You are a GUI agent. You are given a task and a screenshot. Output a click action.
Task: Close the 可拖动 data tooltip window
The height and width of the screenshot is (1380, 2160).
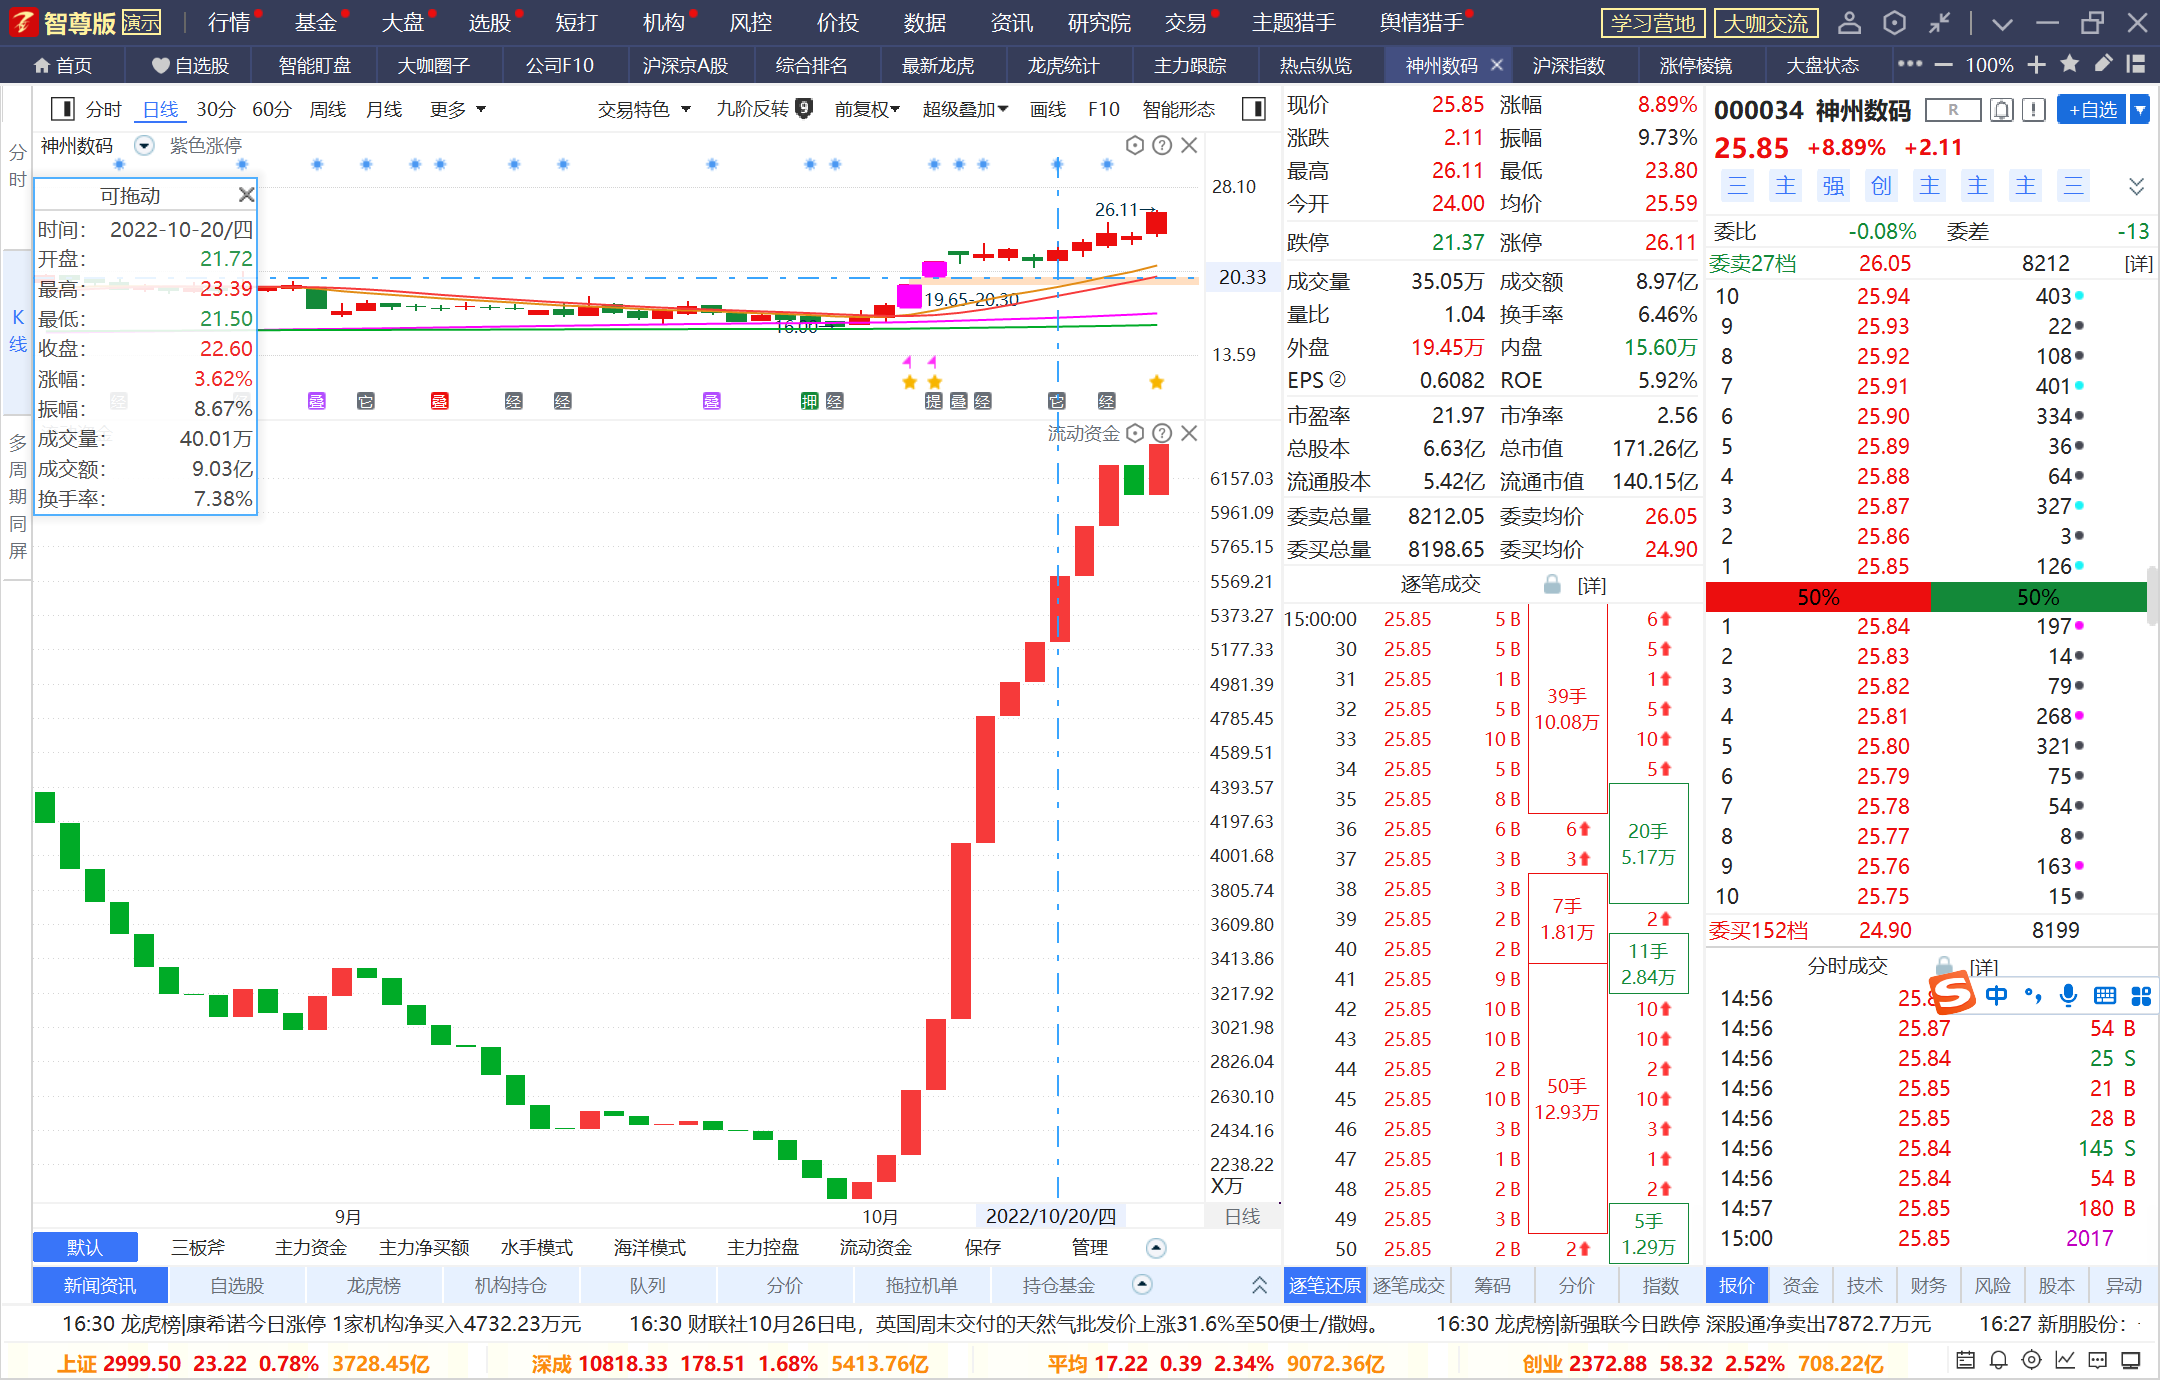click(x=246, y=195)
